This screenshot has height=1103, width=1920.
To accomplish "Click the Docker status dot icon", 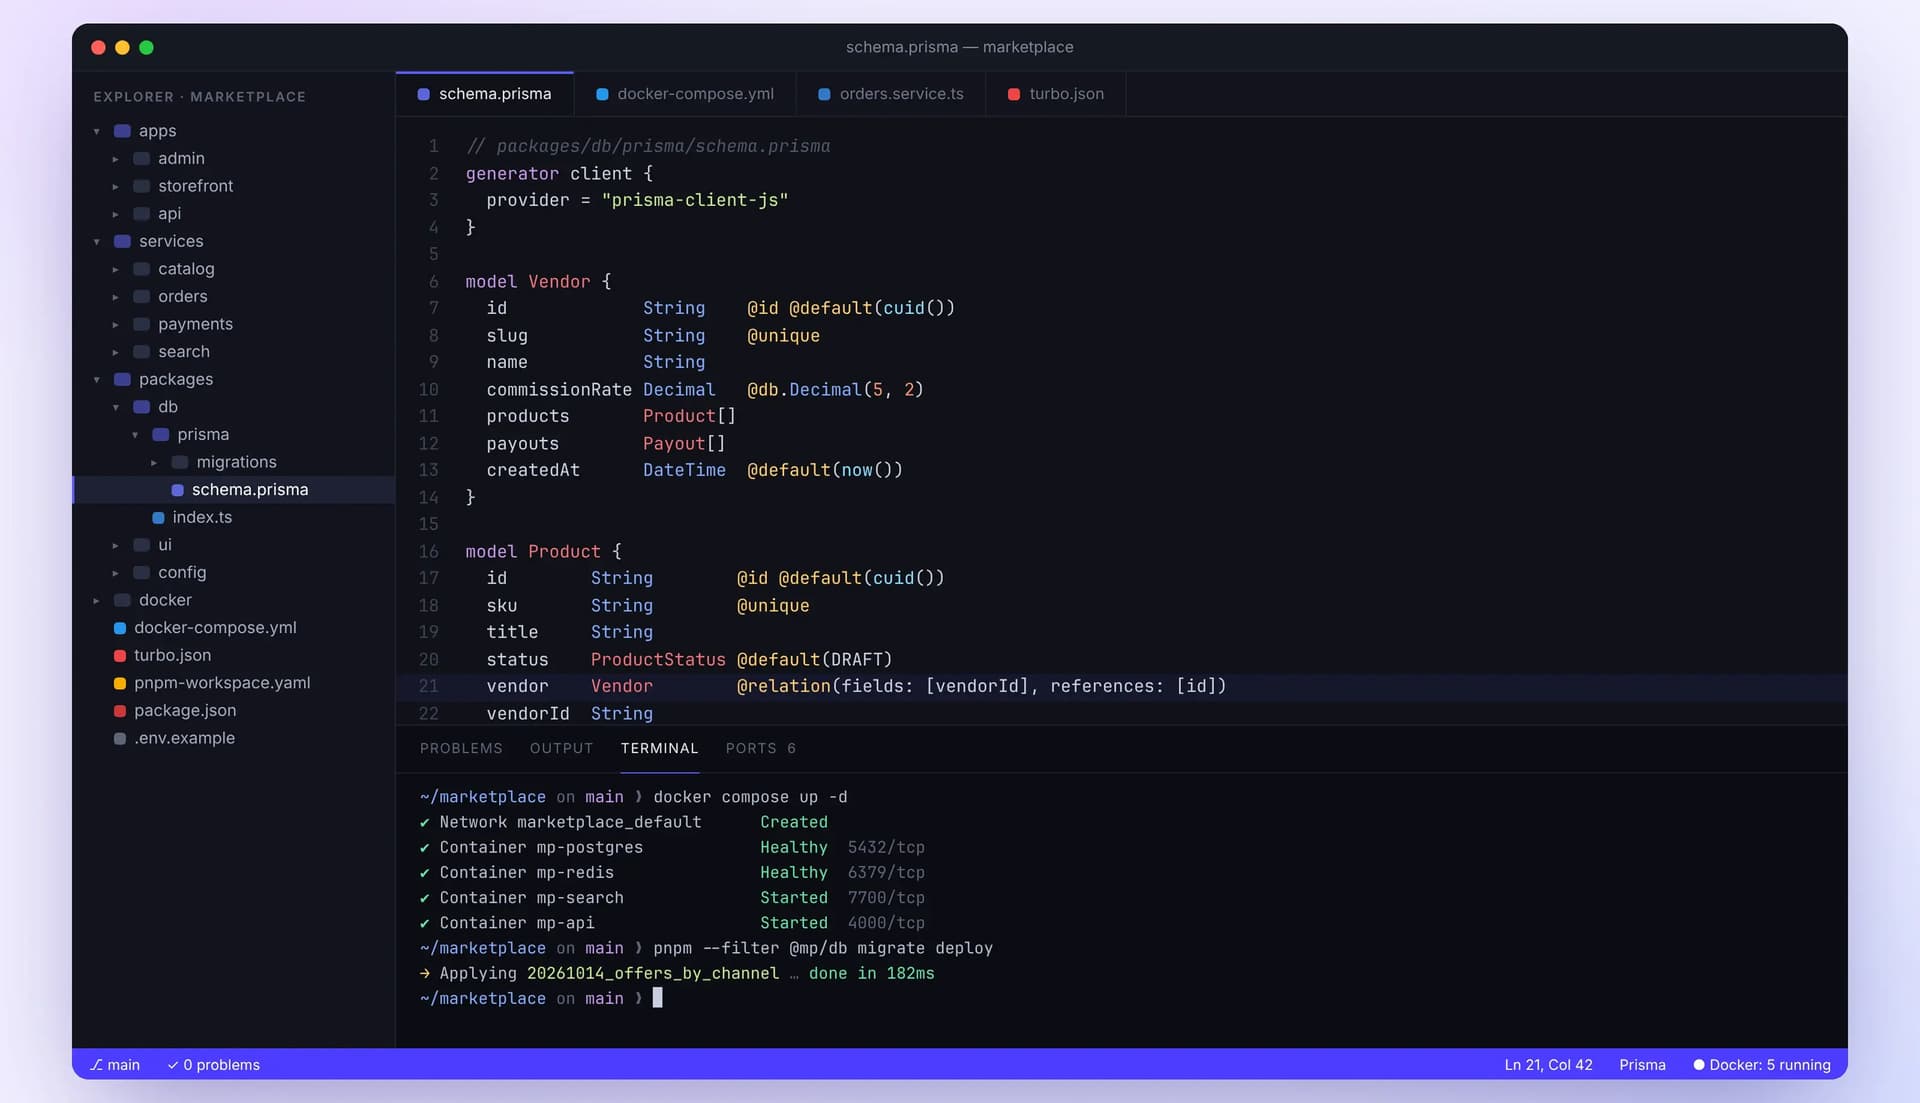I will point(1698,1065).
